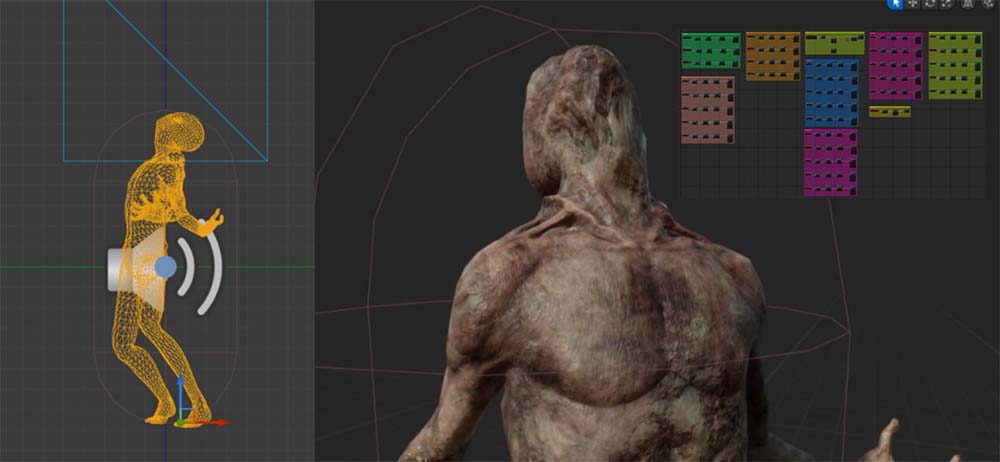Select the green node block
Image resolution: width=1000 pixels, height=462 pixels.
(x=710, y=50)
